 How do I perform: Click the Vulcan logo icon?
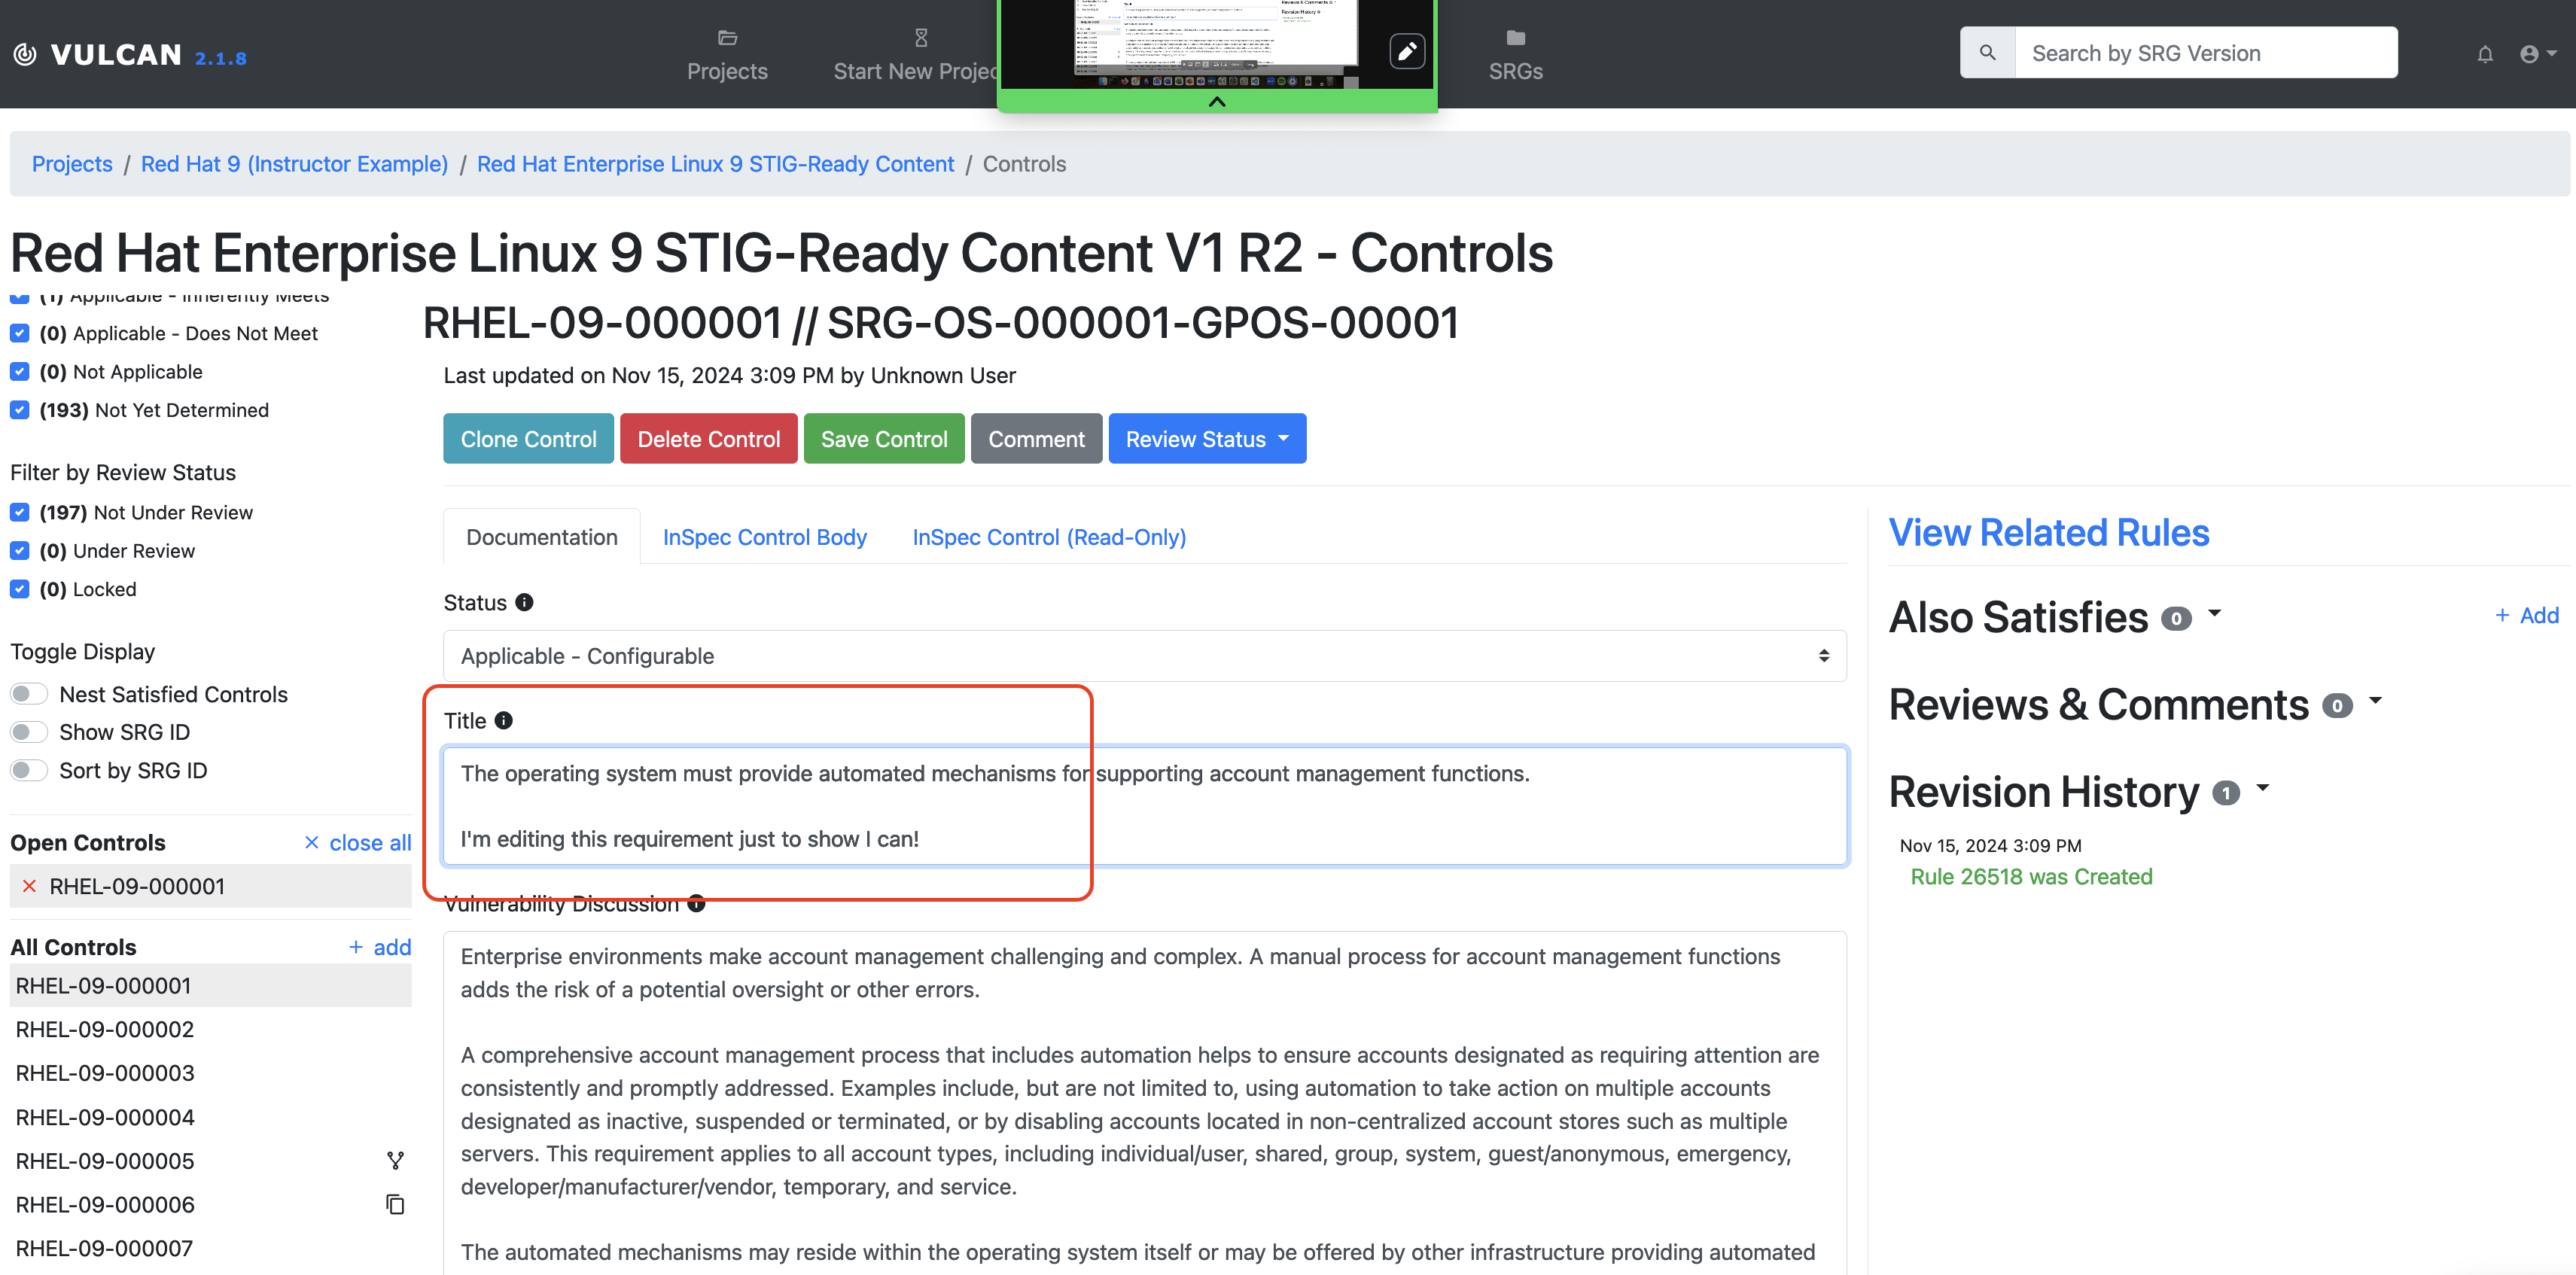point(25,54)
